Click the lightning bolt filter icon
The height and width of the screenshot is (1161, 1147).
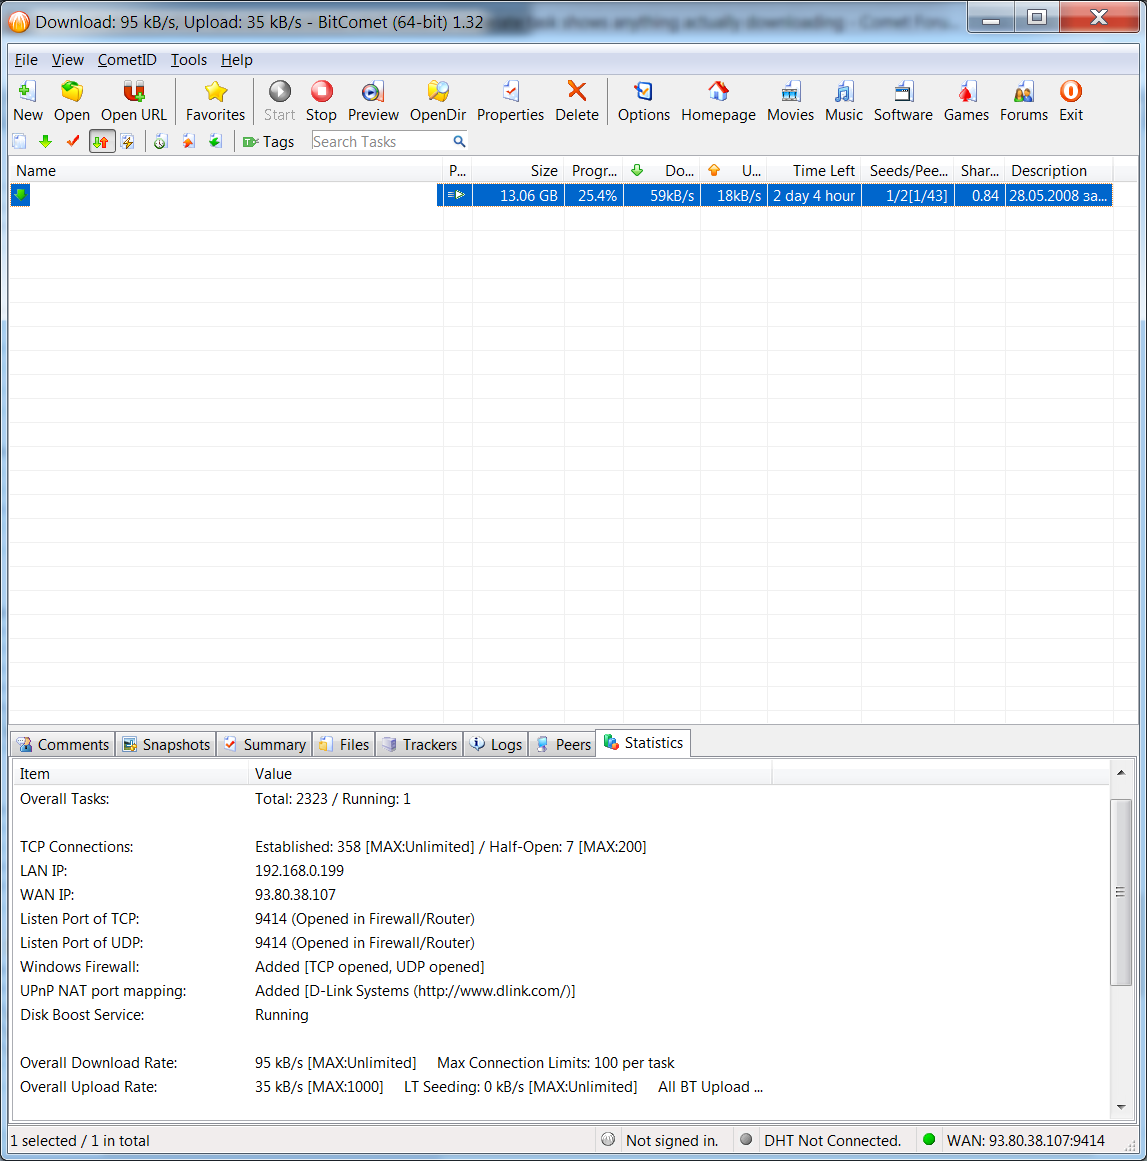pos(127,141)
